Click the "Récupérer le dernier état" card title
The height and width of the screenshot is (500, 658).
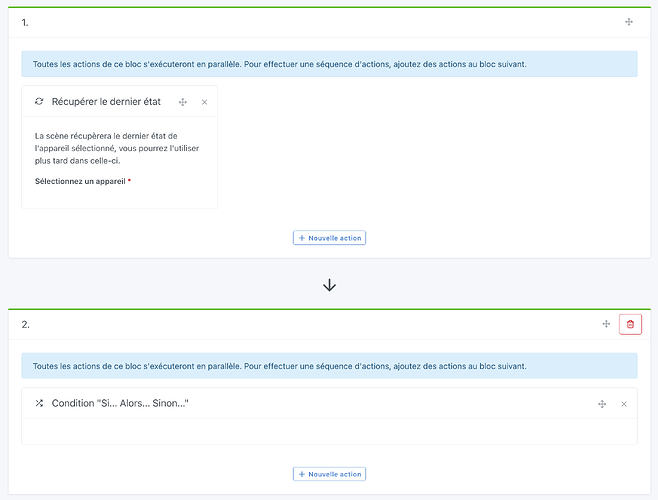tap(108, 102)
